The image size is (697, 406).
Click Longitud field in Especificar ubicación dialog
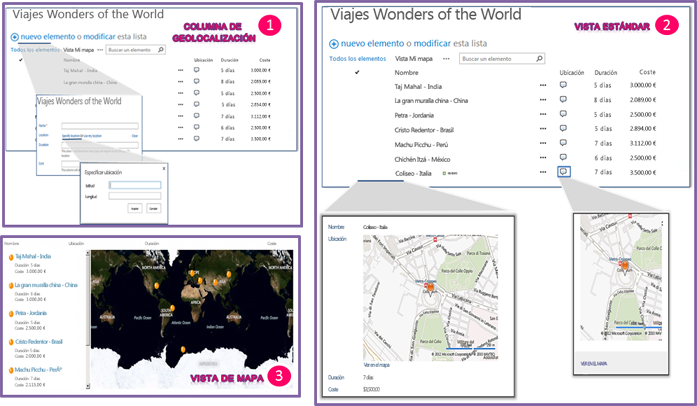pyautogui.click(x=135, y=196)
